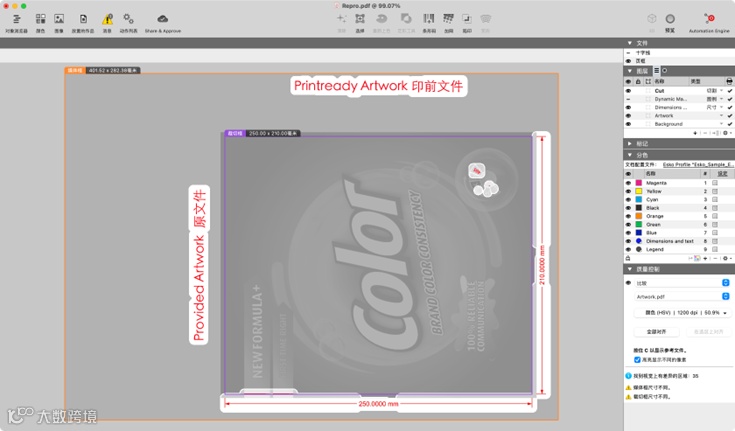This screenshot has width=735, height=431.
Task: Collapse the 文件 (File) panel section
Action: 630,43
